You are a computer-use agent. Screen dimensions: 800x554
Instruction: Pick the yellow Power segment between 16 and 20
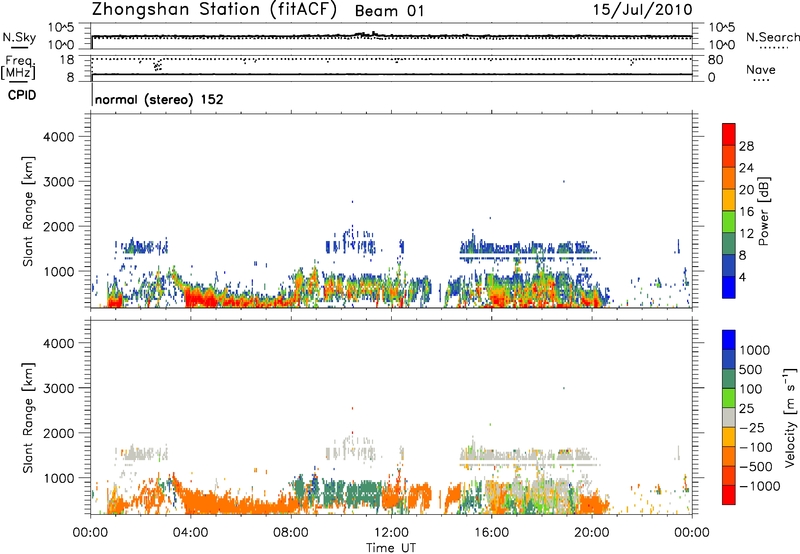[x=729, y=200]
